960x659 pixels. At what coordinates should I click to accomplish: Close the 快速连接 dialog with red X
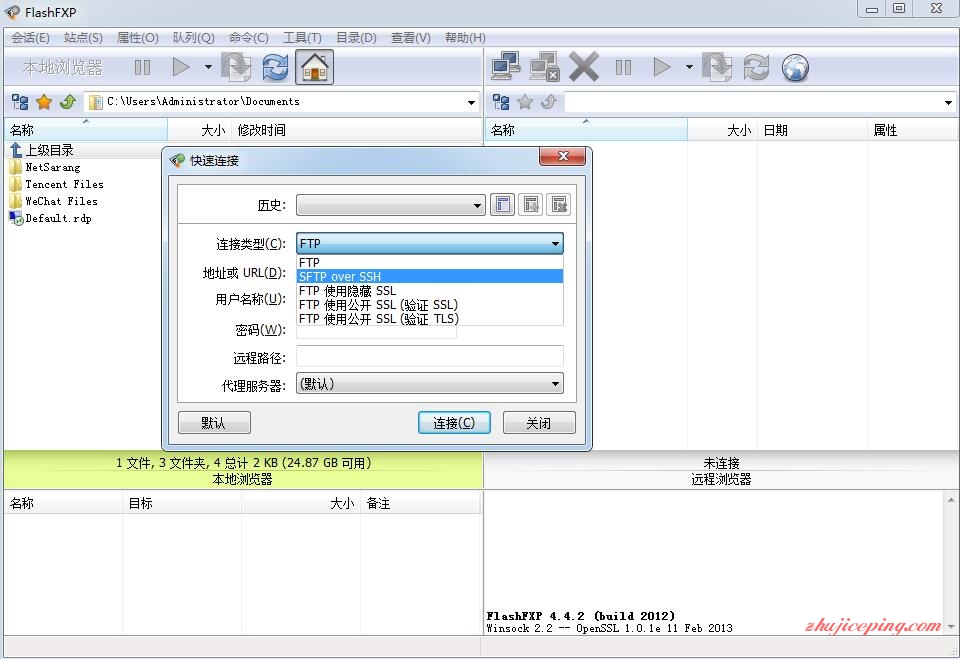coord(563,156)
